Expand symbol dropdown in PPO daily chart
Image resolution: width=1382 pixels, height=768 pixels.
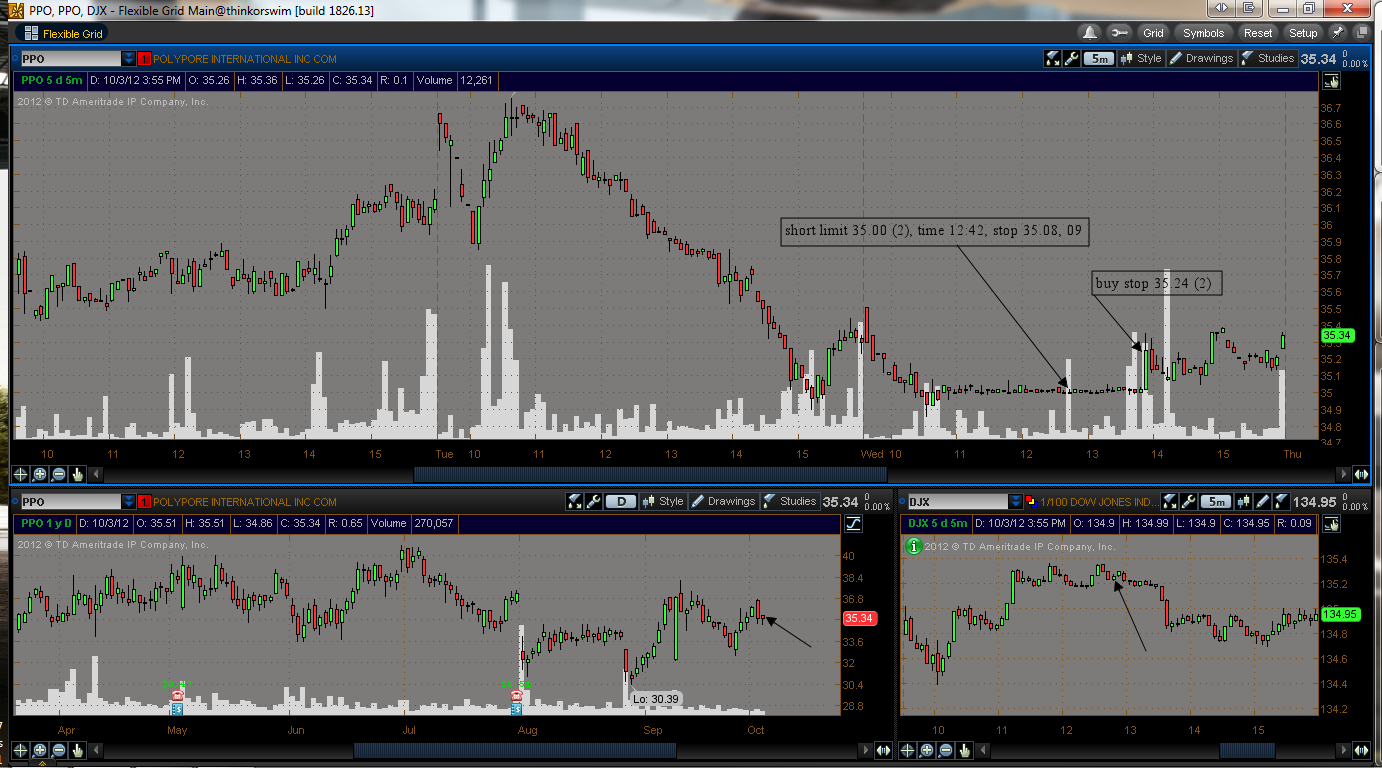[x=129, y=501]
